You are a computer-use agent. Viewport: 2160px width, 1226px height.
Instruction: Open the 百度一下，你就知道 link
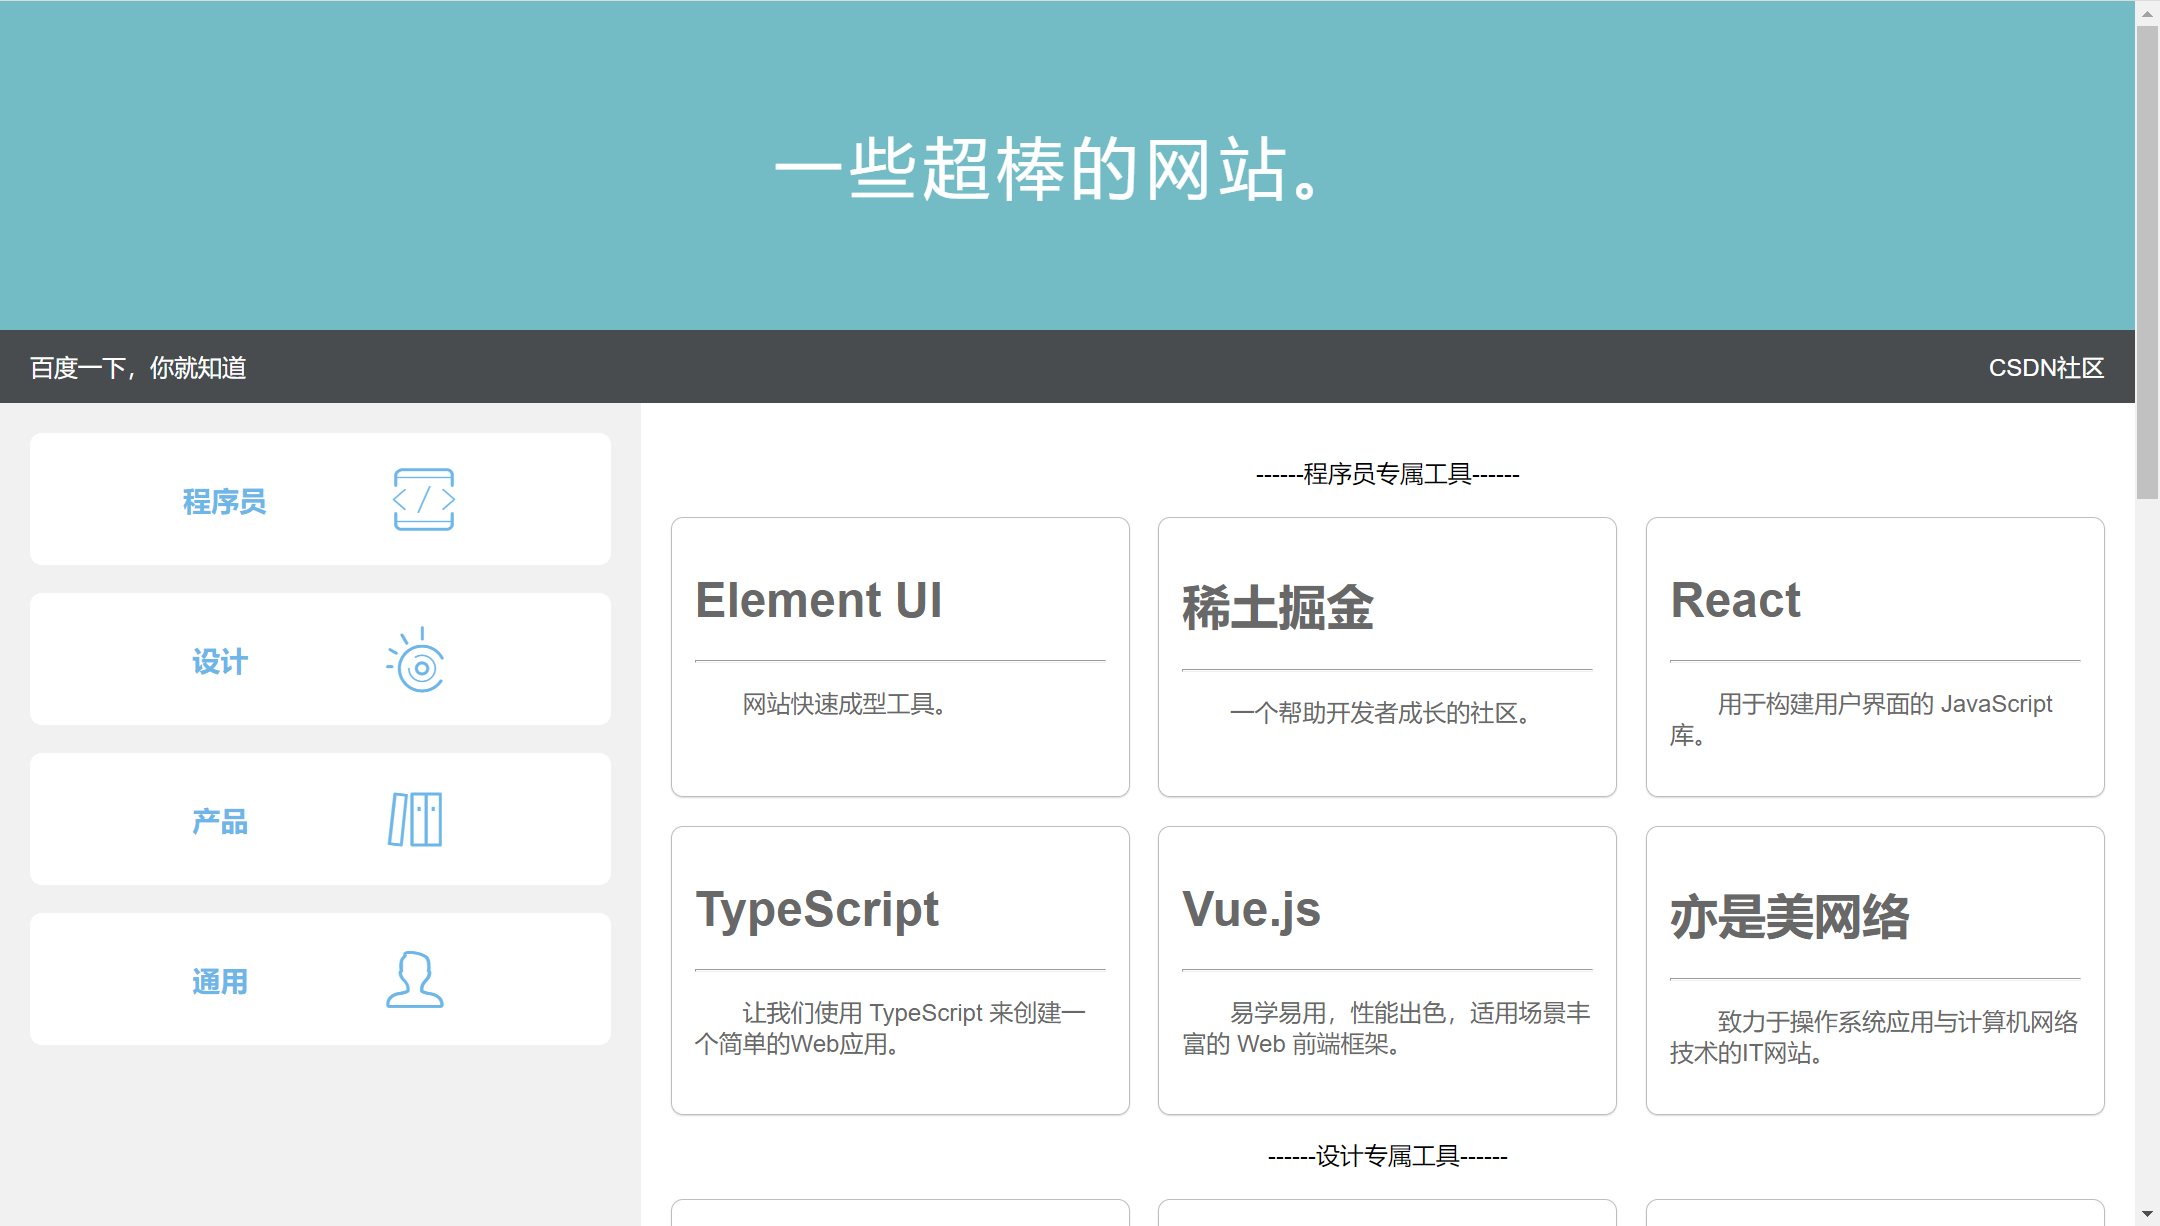pos(138,368)
